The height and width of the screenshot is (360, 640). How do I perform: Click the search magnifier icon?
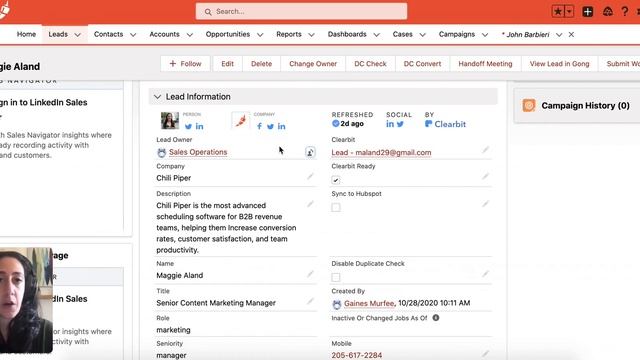[208, 12]
